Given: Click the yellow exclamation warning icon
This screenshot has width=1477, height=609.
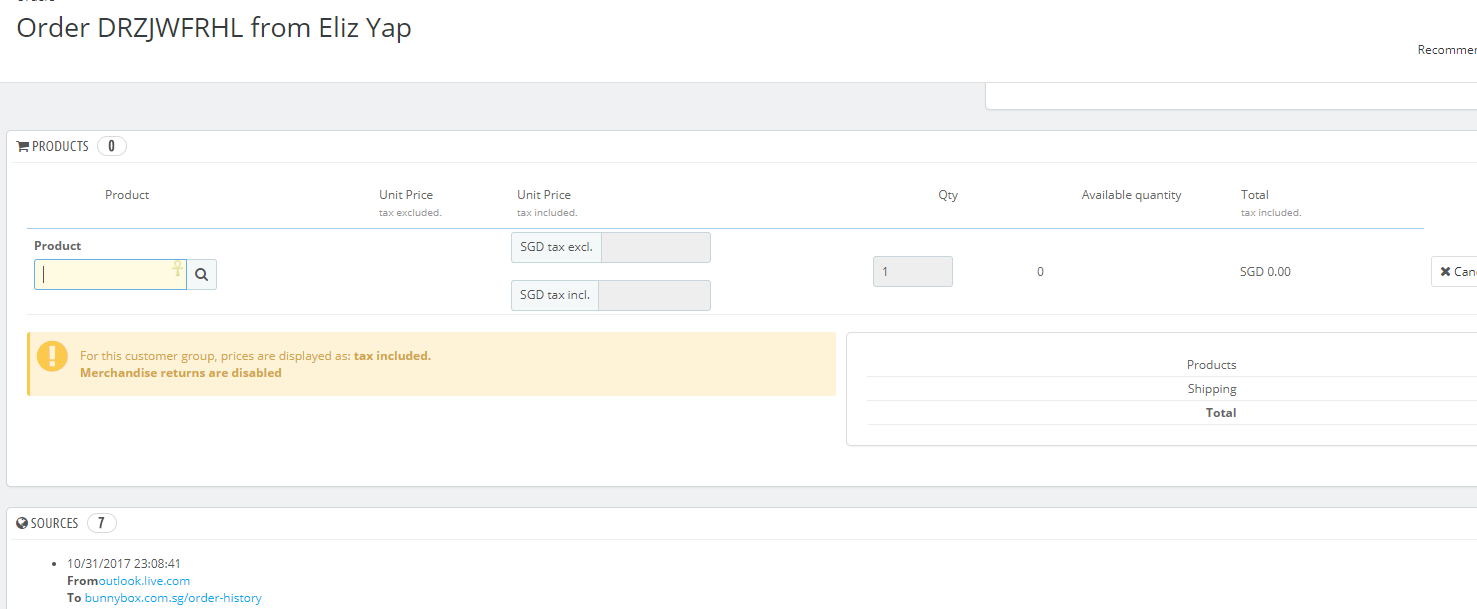Looking at the screenshot, I should point(52,357).
